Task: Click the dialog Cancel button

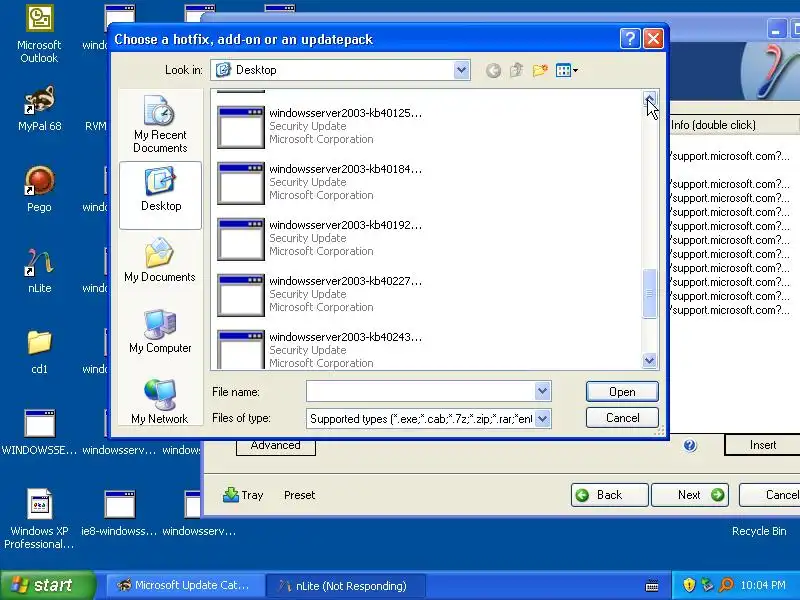Action: pyautogui.click(x=622, y=418)
